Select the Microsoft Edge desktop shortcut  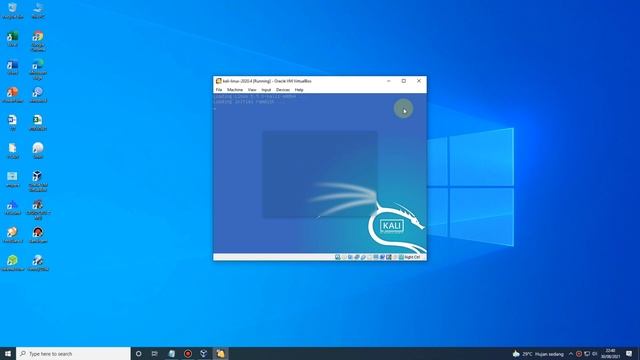38,69
